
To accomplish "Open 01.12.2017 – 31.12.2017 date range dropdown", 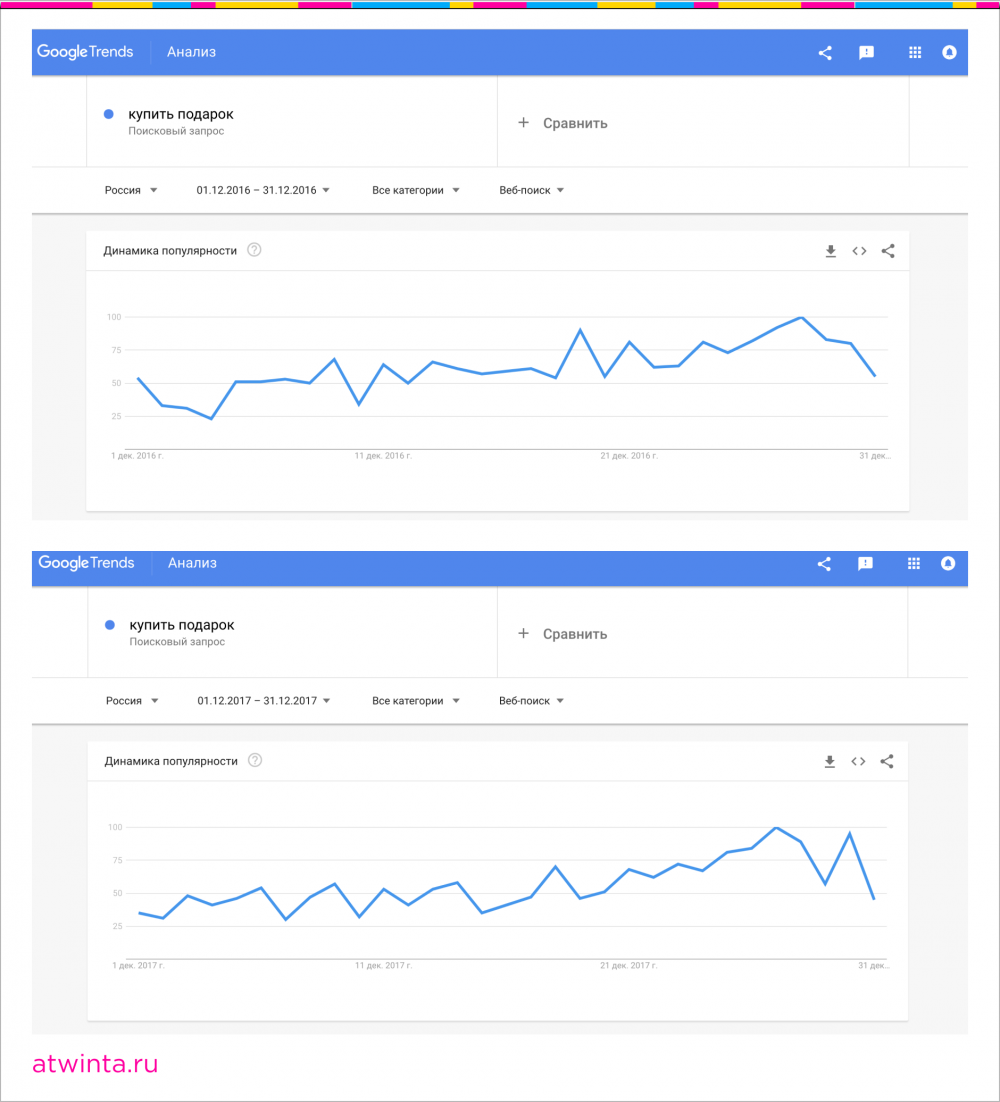I will [x=264, y=701].
